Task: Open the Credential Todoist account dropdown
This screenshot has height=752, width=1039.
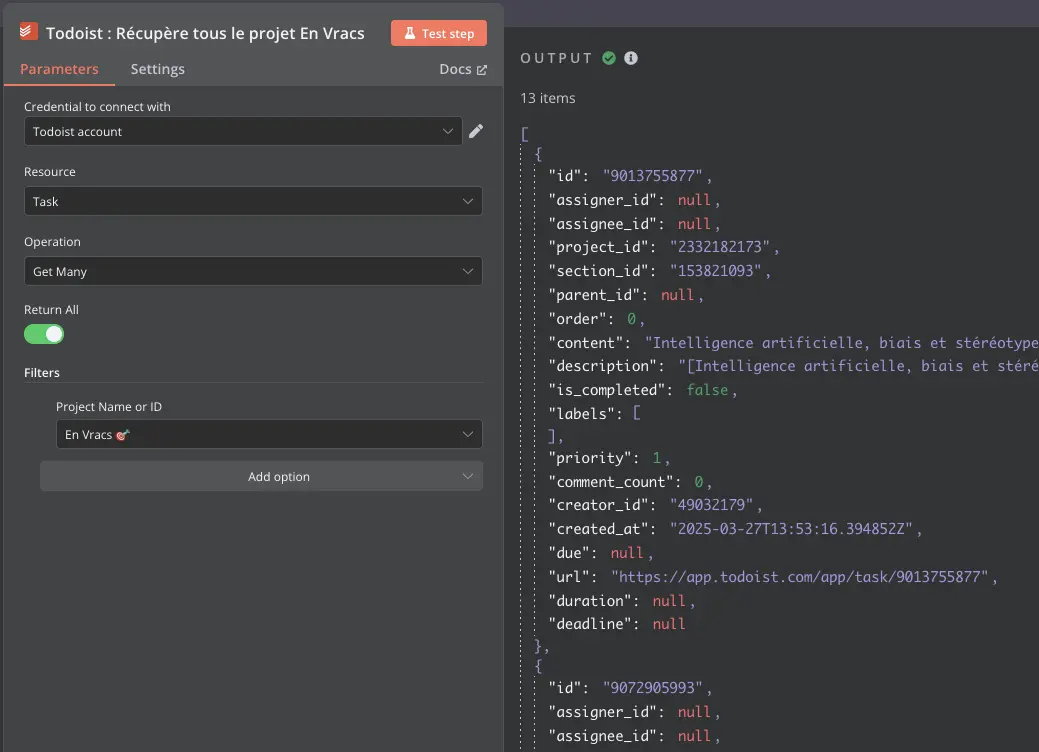Action: click(243, 131)
